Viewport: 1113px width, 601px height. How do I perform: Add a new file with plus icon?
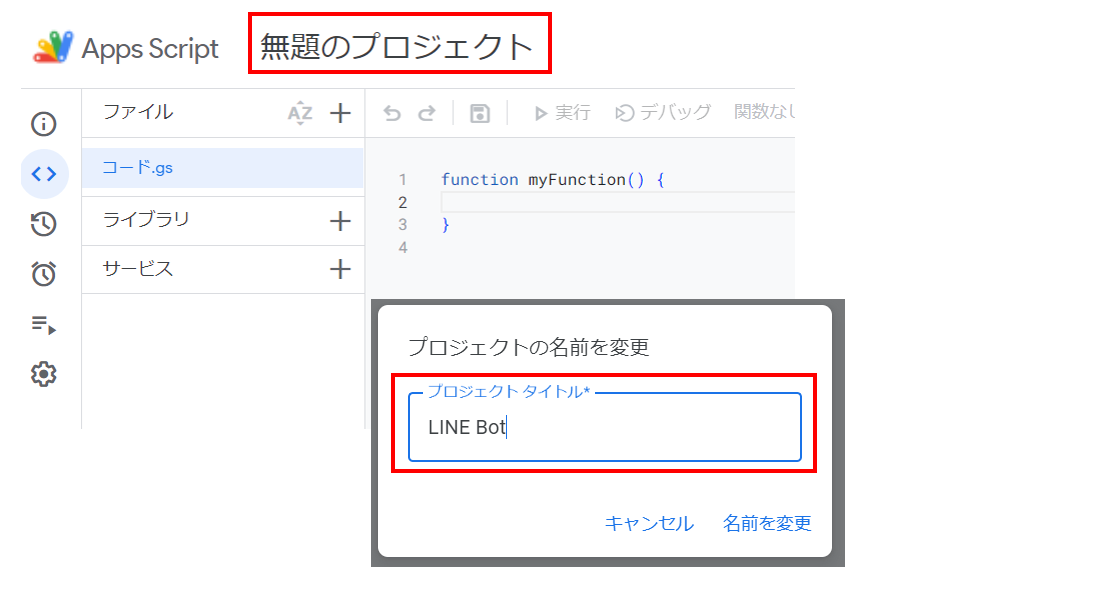(341, 113)
